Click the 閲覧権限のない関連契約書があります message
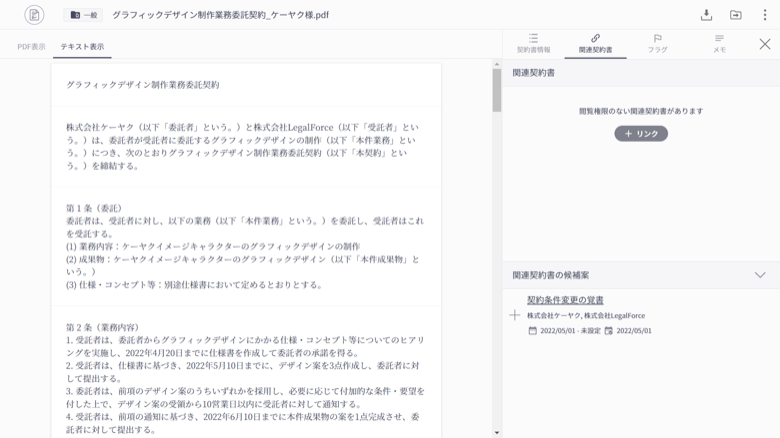The image size is (780, 438). pos(641,111)
